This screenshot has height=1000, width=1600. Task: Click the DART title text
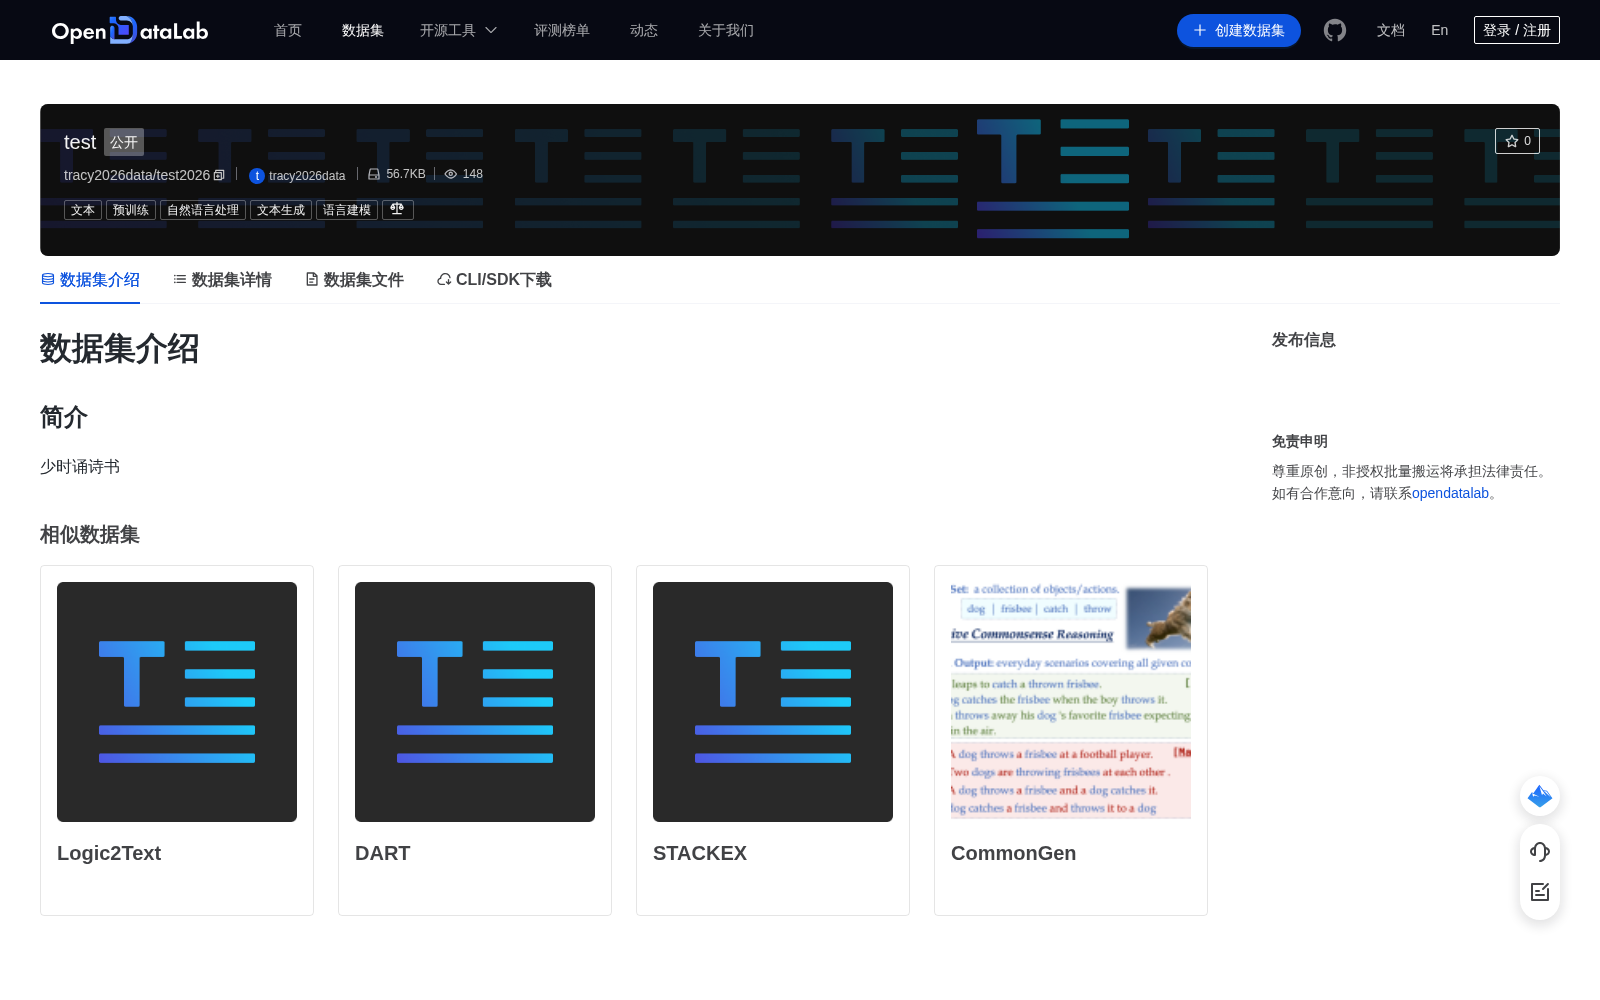point(383,853)
